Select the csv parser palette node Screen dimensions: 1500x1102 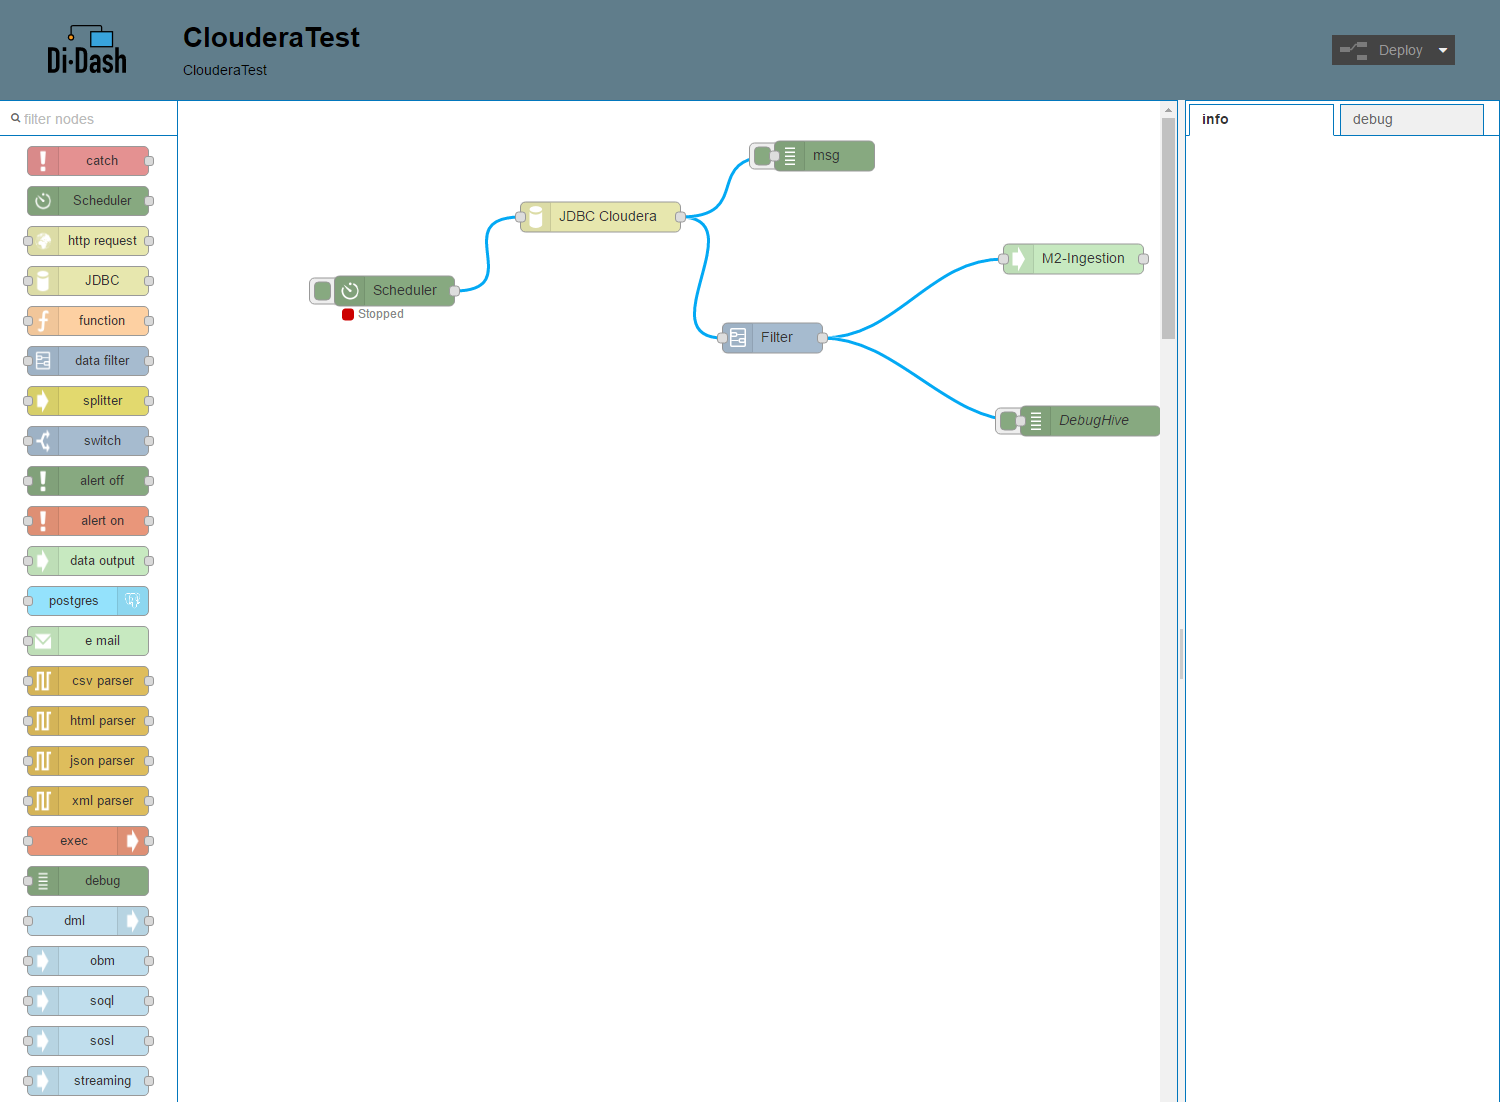[88, 681]
